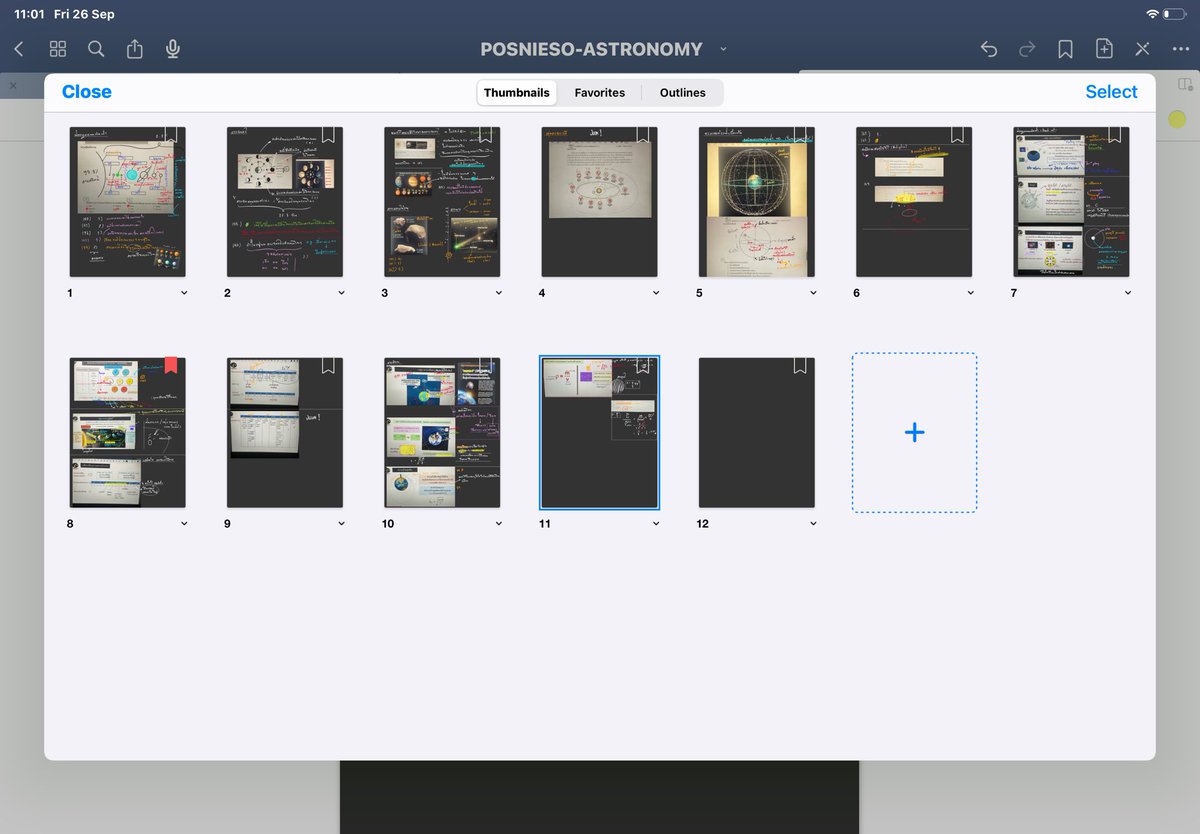Viewport: 1200px width, 834px height.
Task: Open page 1 options chevron
Action: tap(184, 293)
